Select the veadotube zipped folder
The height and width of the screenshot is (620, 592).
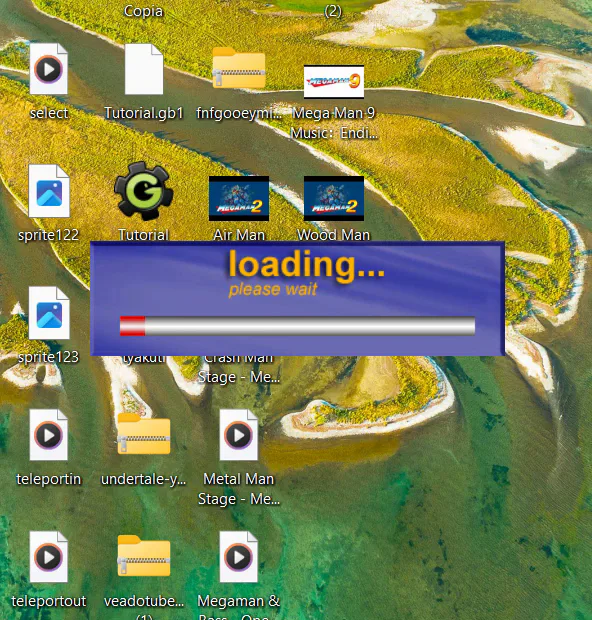144,556
